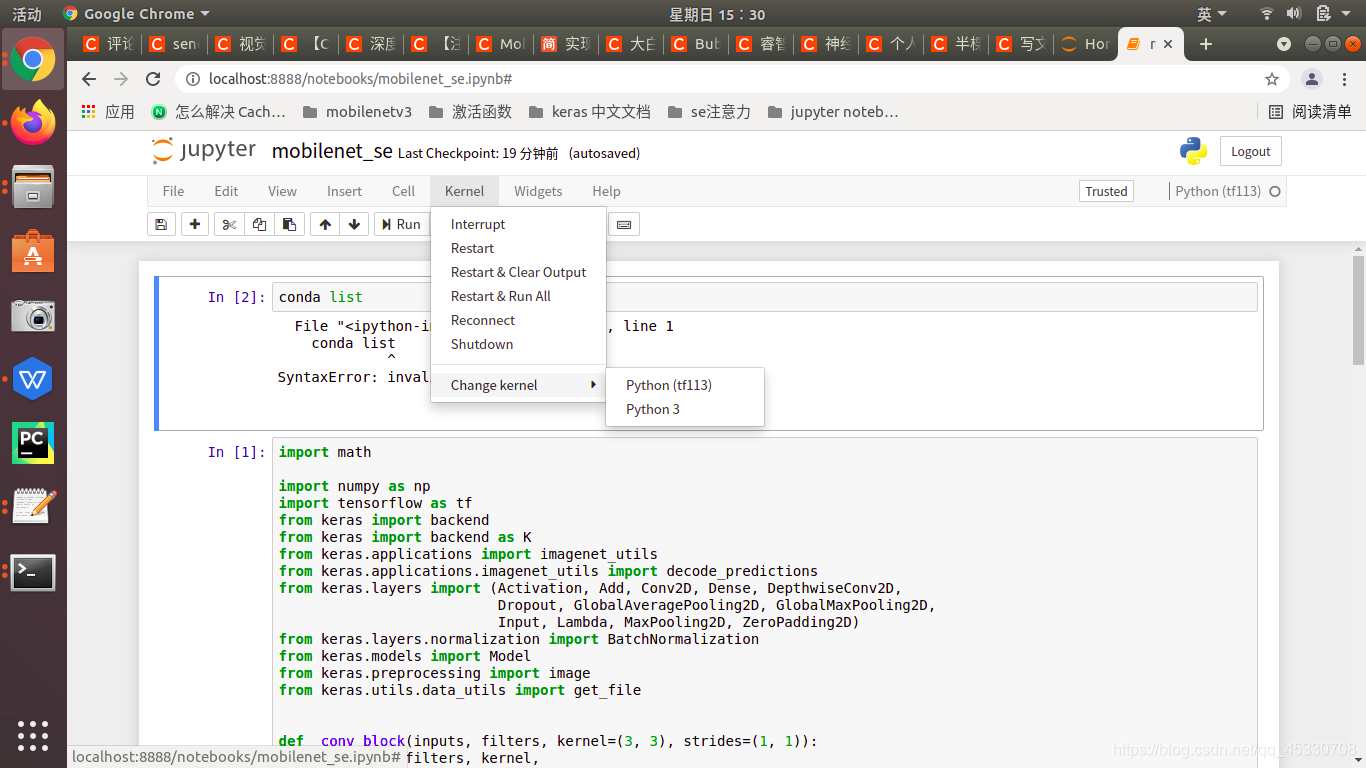Move selected cell down with arrow icon
This screenshot has height=768, width=1366.
[x=354, y=224]
